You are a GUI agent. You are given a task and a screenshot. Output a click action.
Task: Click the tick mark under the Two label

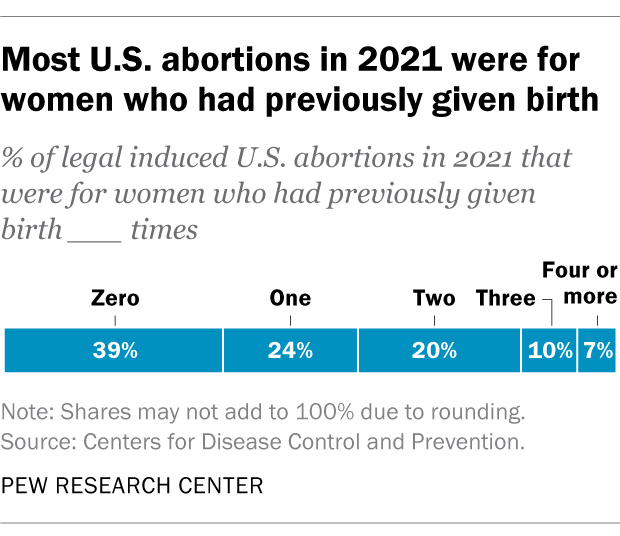coord(434,321)
